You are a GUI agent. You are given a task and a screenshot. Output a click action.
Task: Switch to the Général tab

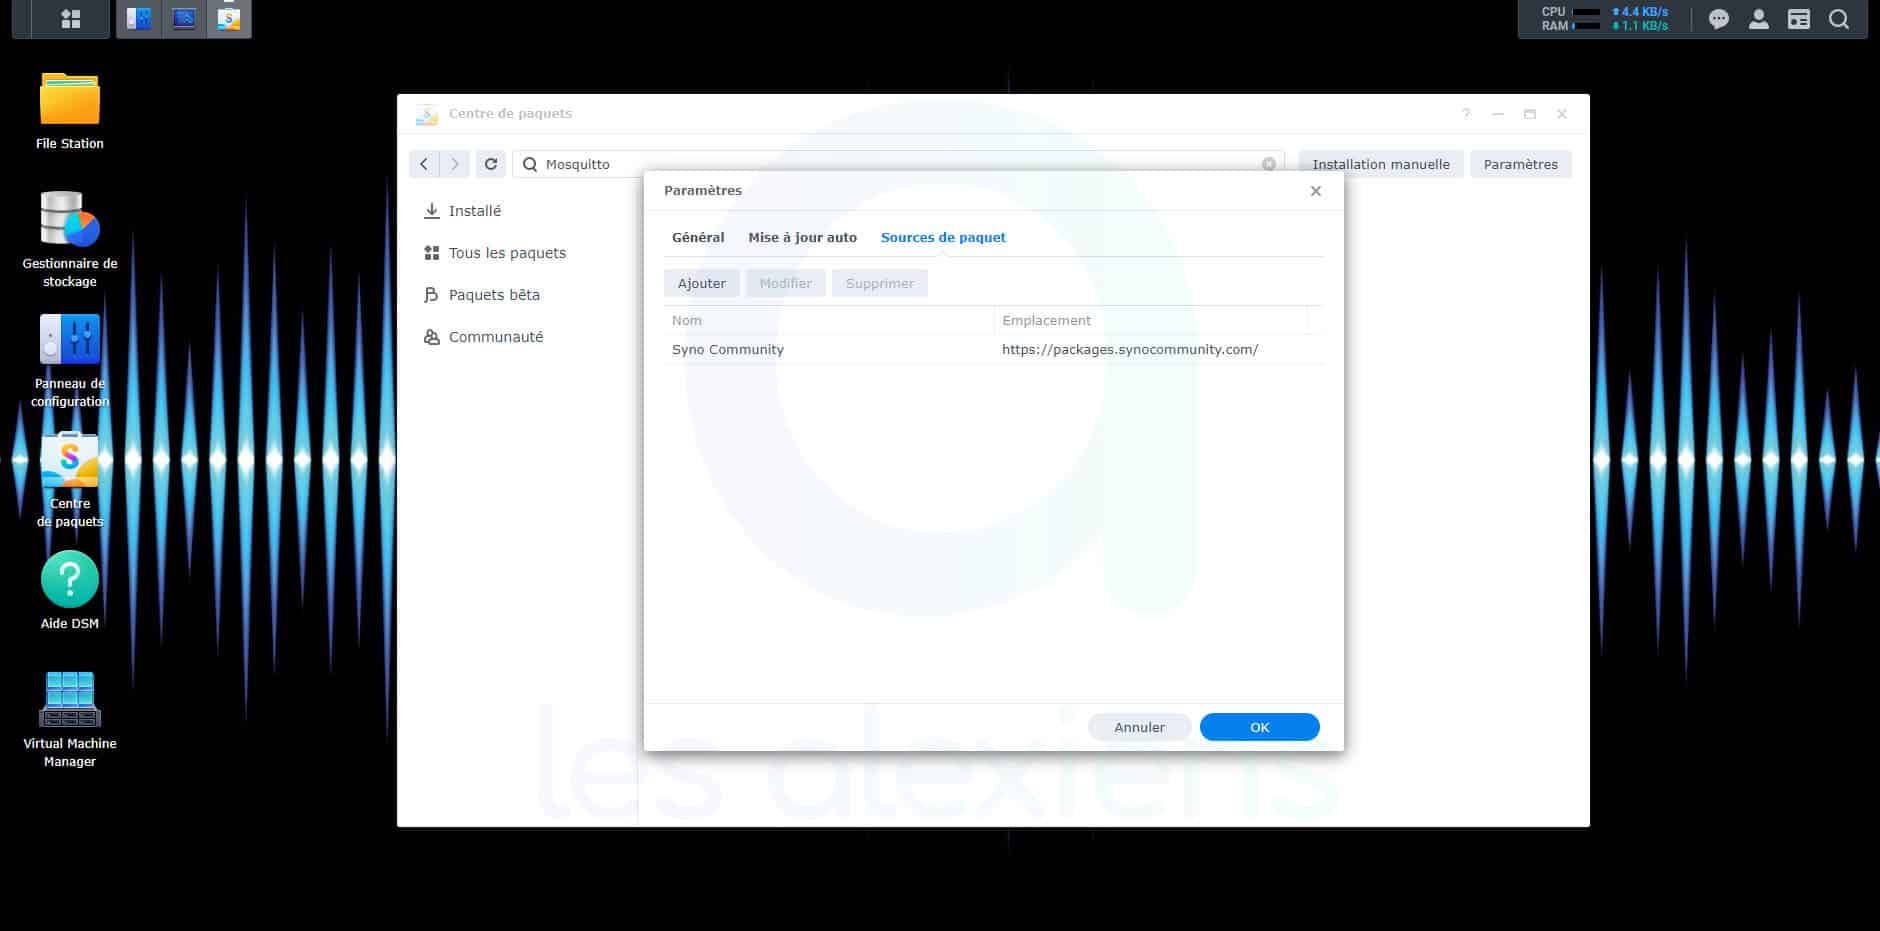click(x=698, y=237)
